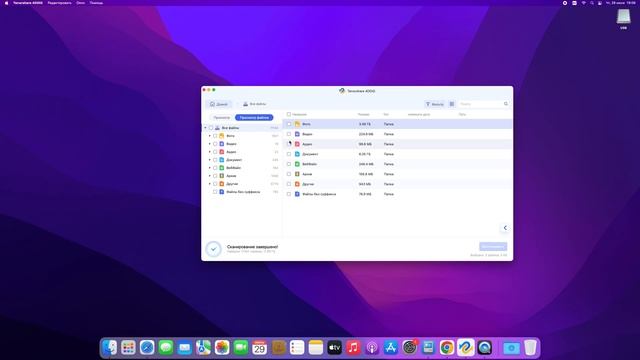The width and height of the screenshot is (640, 360).
Task: Expand the Аудио node in sidebar
Action: [210, 152]
